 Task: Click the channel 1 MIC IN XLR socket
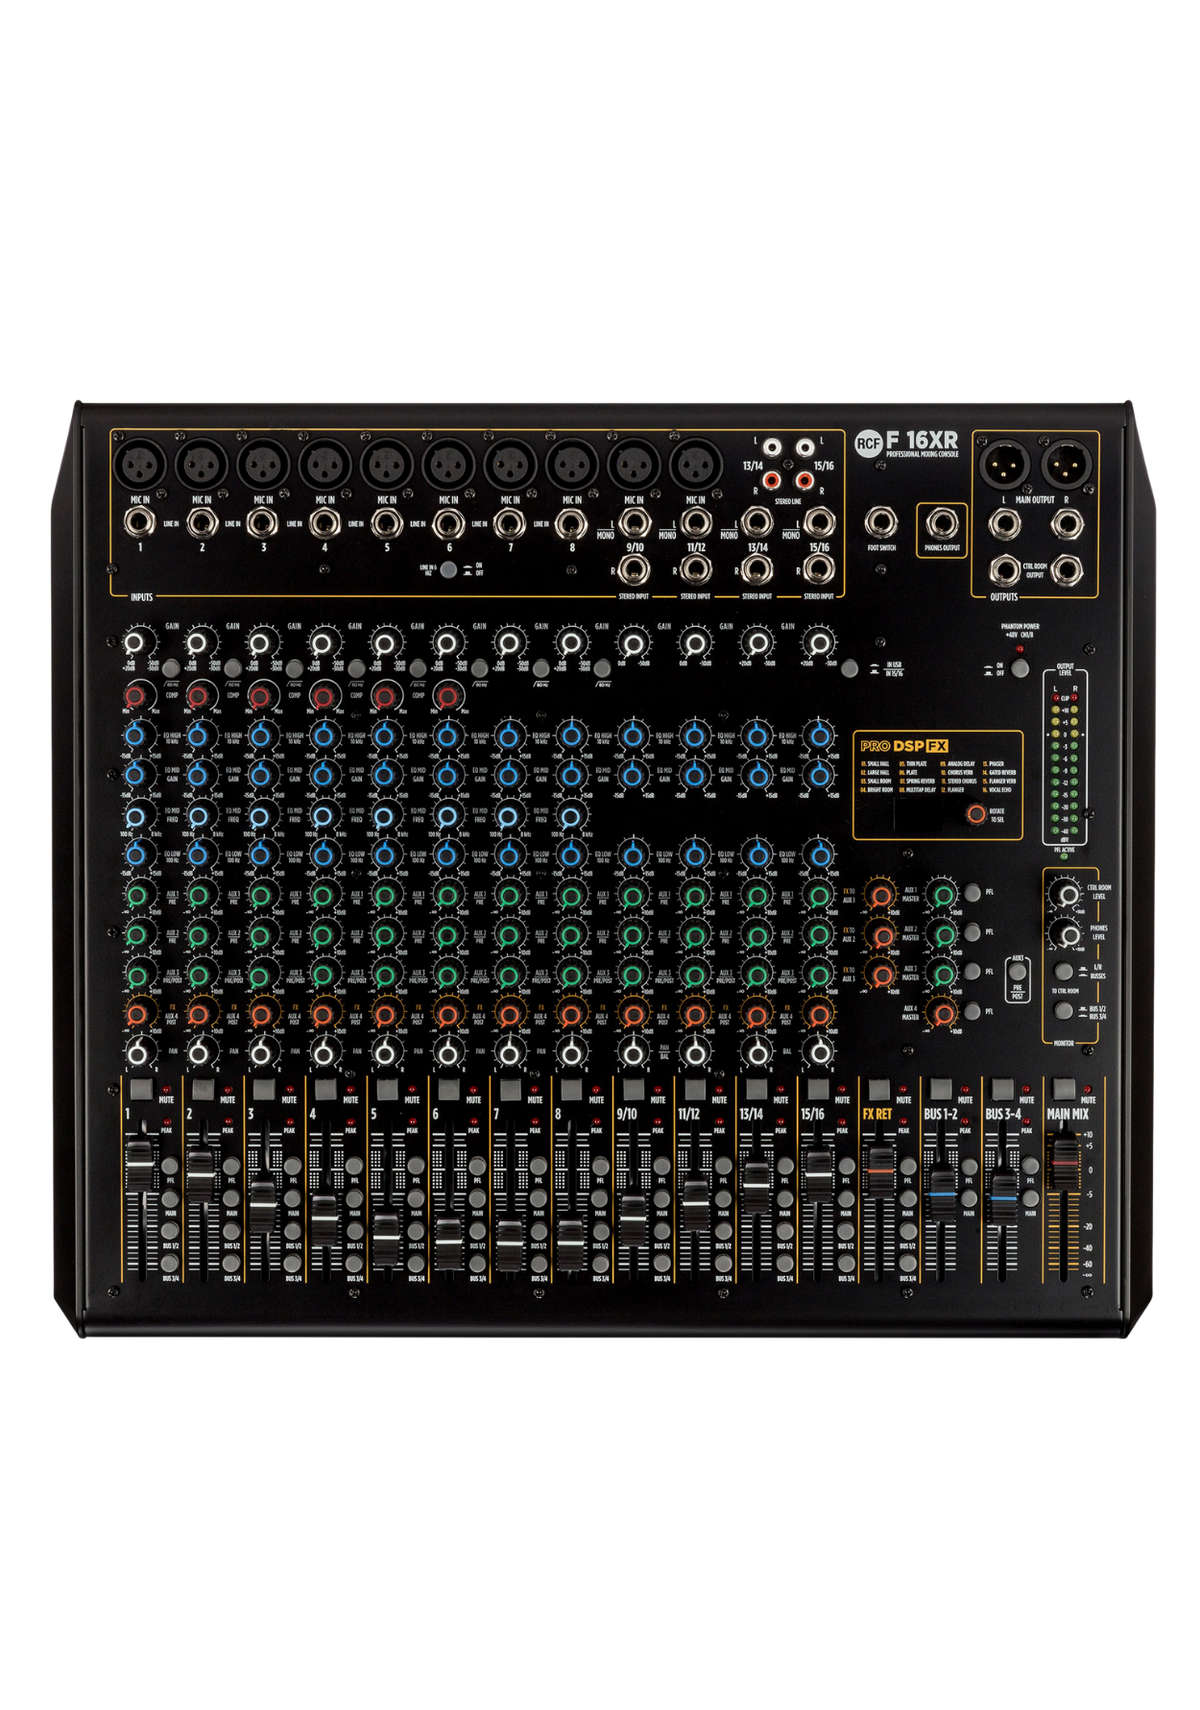[139, 465]
